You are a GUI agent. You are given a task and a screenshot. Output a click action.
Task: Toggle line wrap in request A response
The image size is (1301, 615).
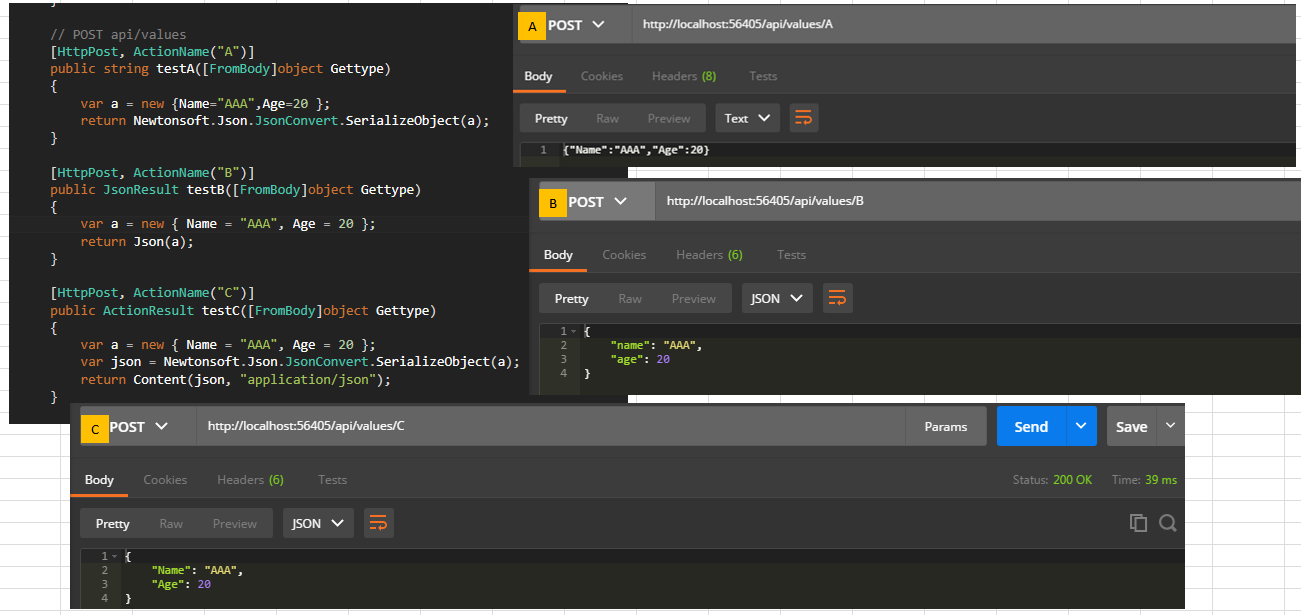click(803, 118)
